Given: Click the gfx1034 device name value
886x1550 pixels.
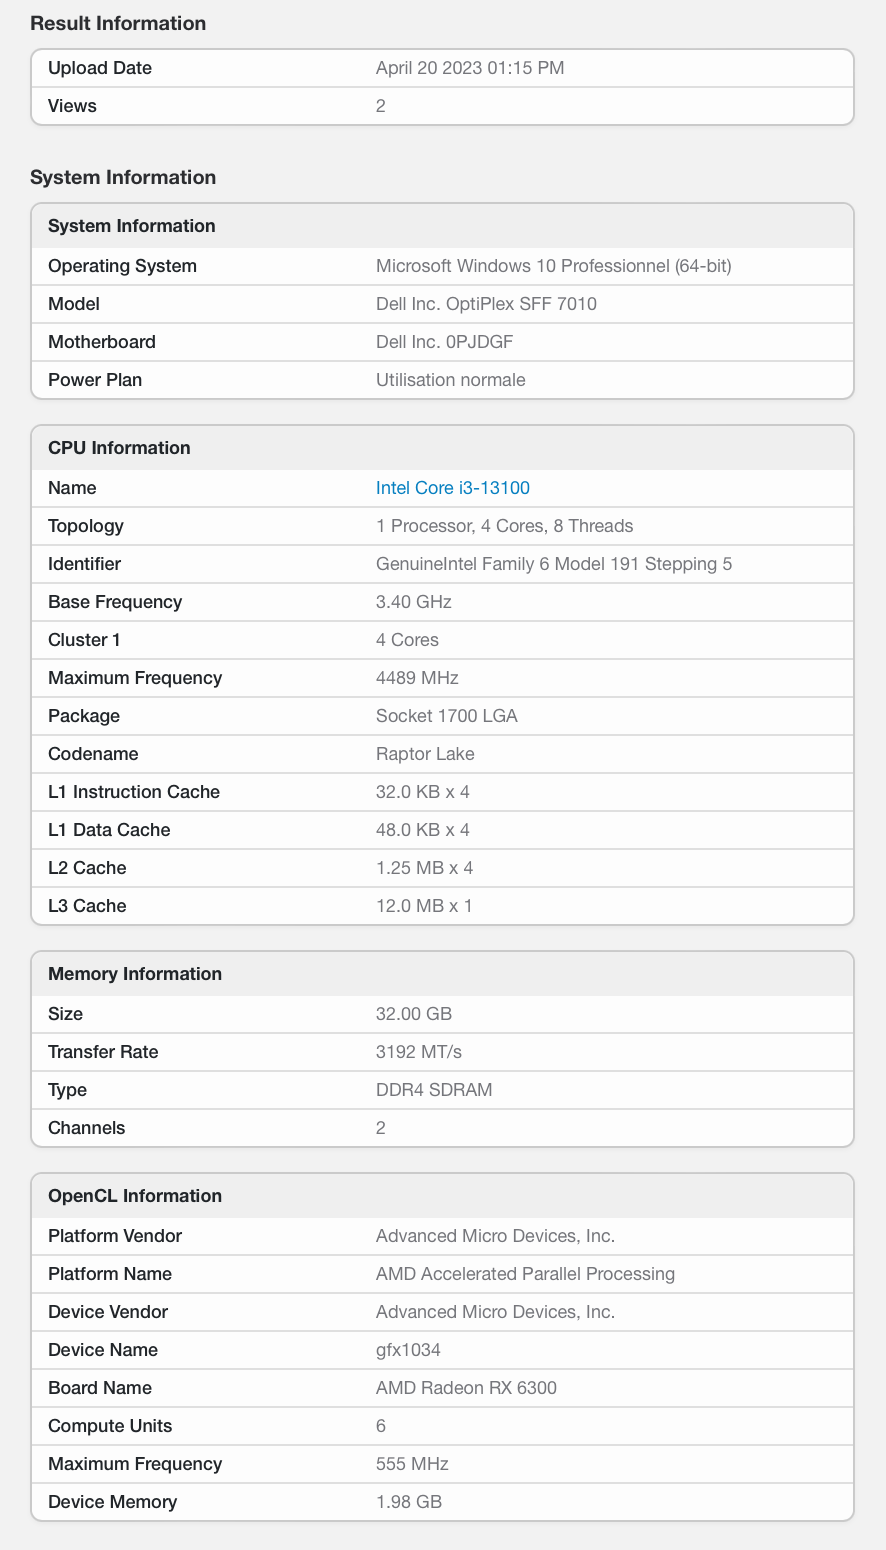Looking at the screenshot, I should (408, 1350).
